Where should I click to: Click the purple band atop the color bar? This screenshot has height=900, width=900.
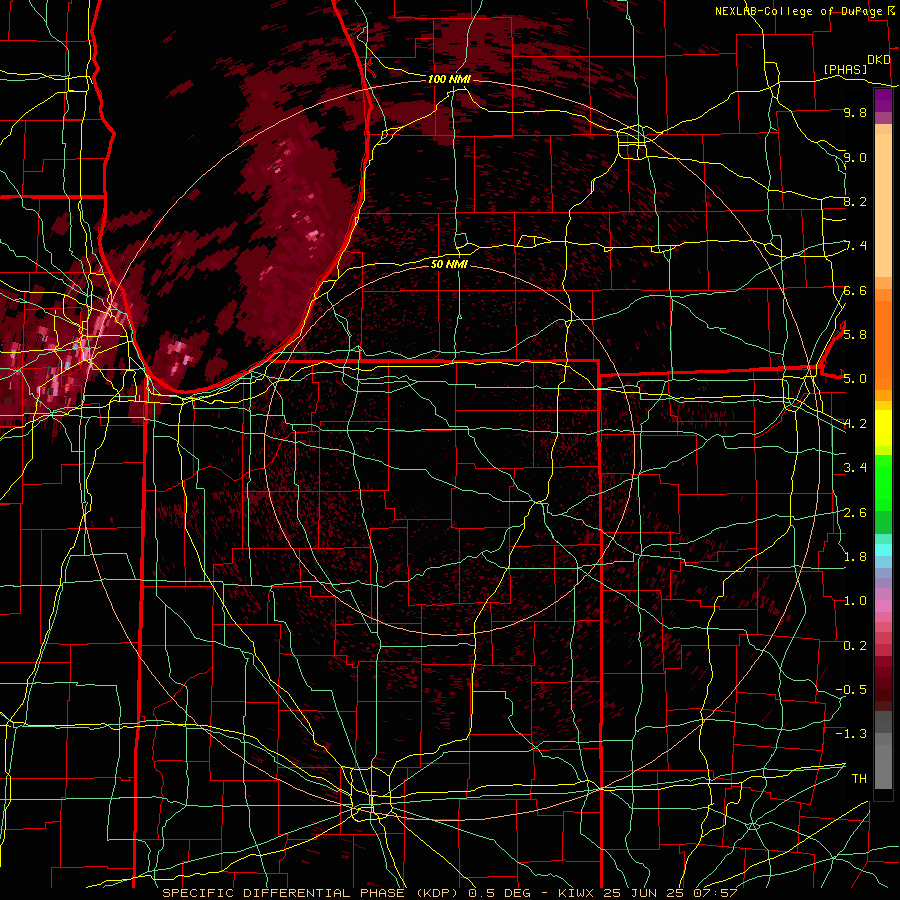point(883,100)
